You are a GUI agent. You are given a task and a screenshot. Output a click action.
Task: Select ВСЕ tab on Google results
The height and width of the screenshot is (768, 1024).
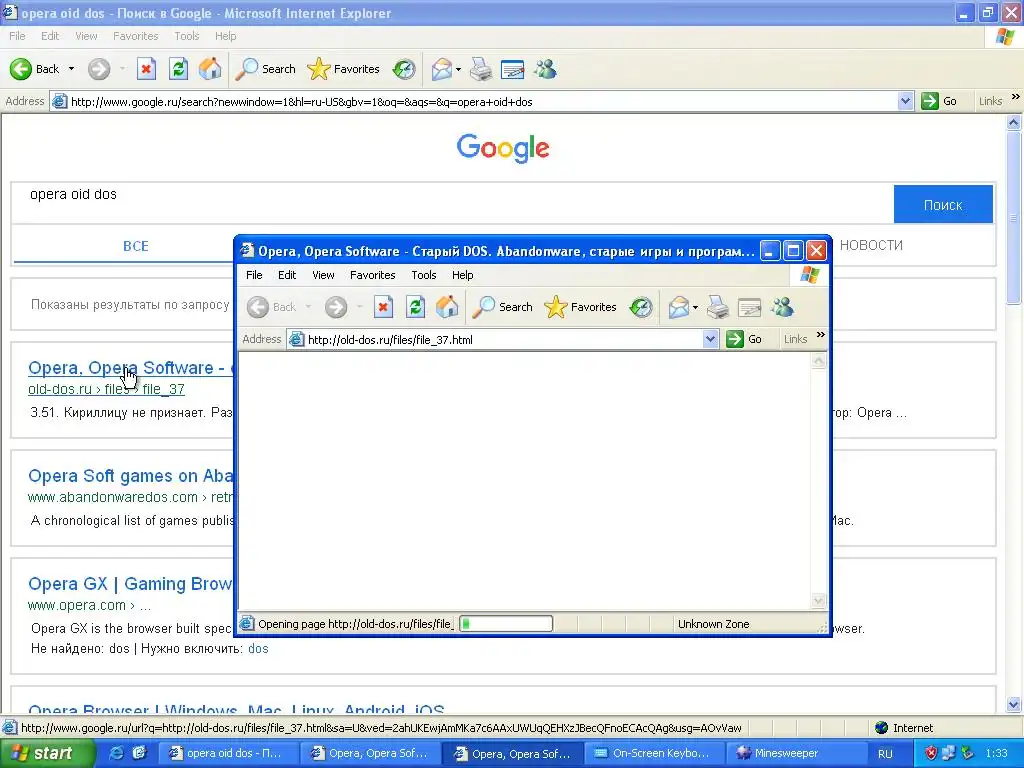click(x=136, y=246)
